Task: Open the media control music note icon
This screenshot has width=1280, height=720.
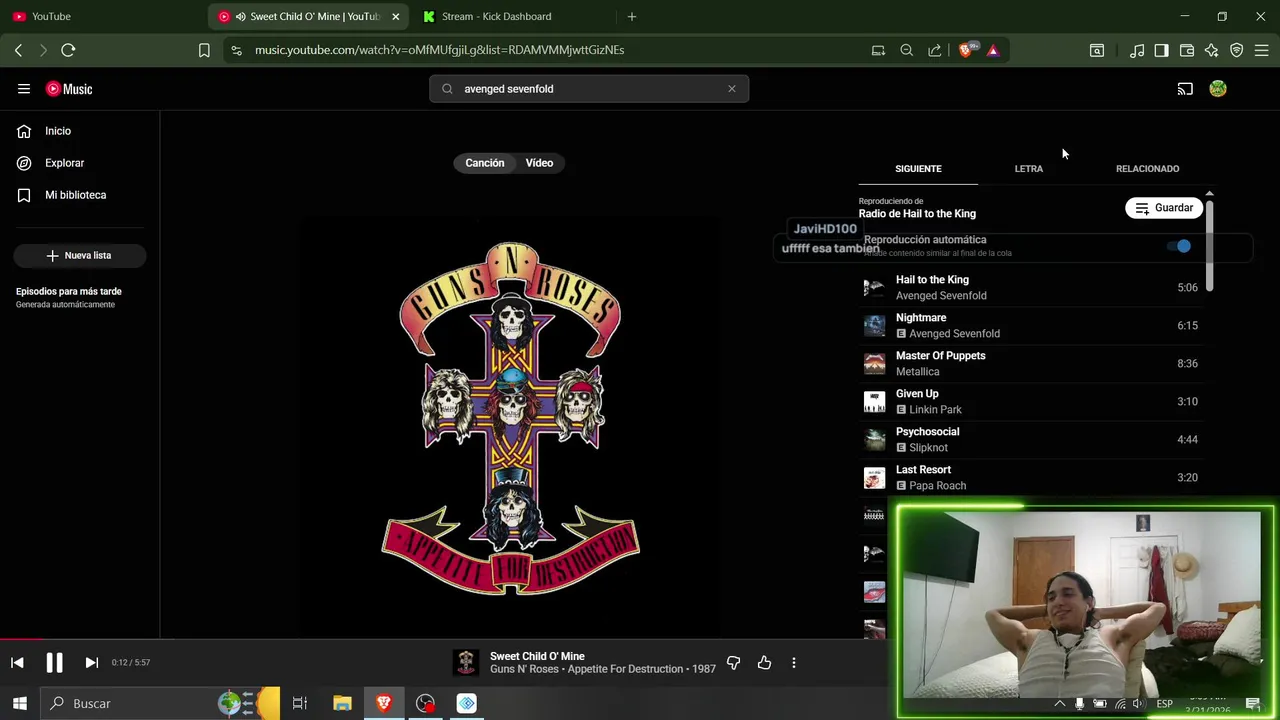Action: point(1137,50)
